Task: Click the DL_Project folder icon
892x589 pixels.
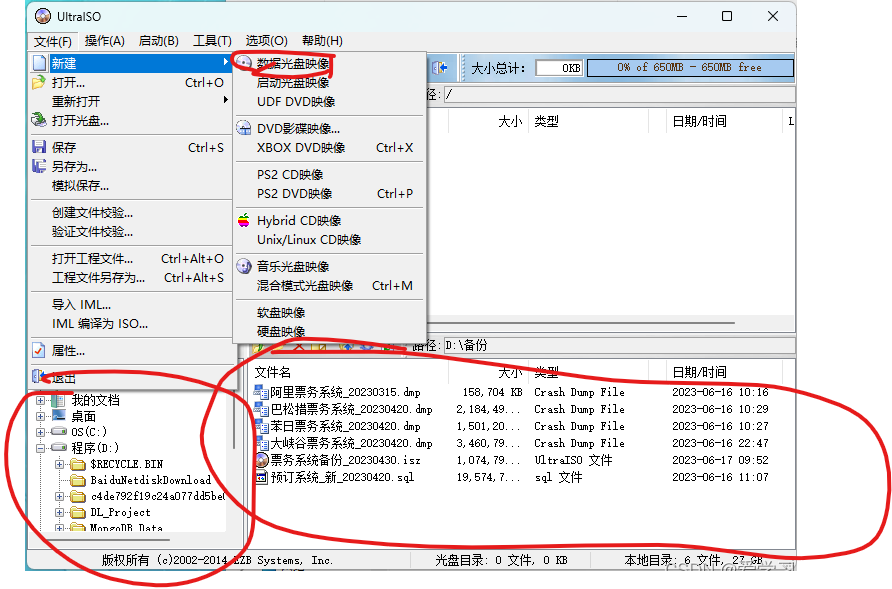Action: pos(77,513)
